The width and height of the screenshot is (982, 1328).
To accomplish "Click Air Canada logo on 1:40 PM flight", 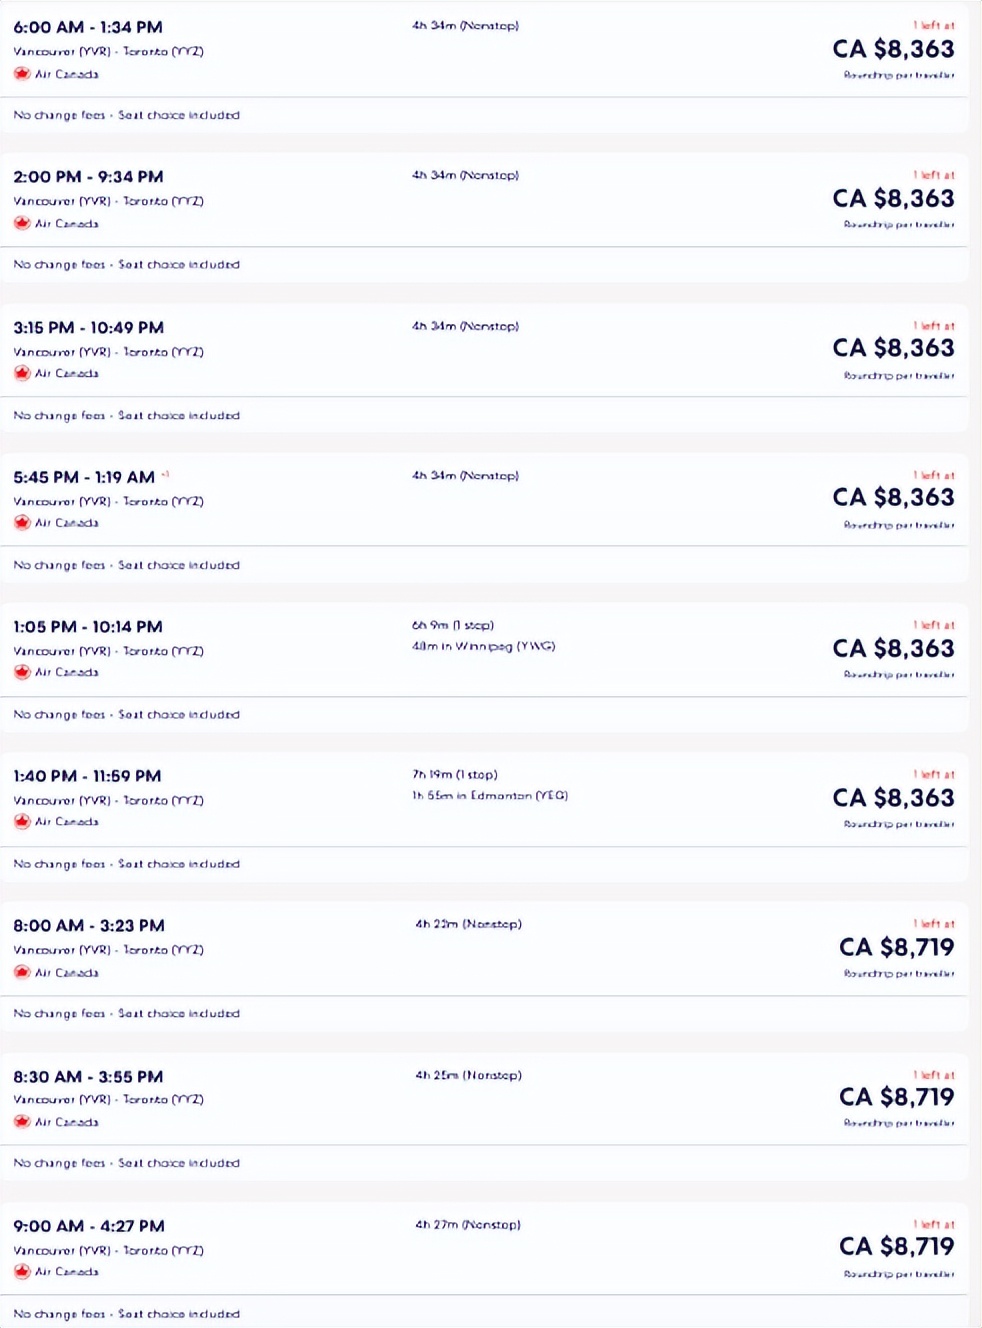I will (x=22, y=821).
